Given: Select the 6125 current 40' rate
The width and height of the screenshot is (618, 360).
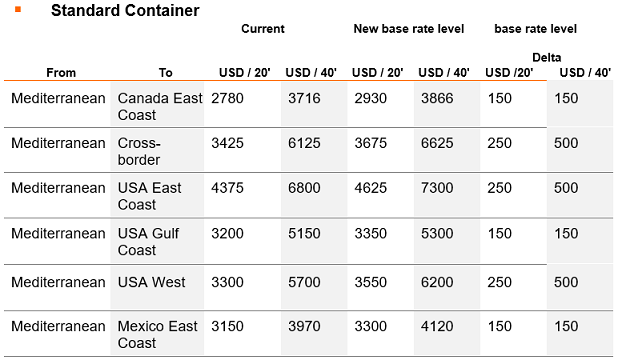Looking at the screenshot, I should coord(304,143).
